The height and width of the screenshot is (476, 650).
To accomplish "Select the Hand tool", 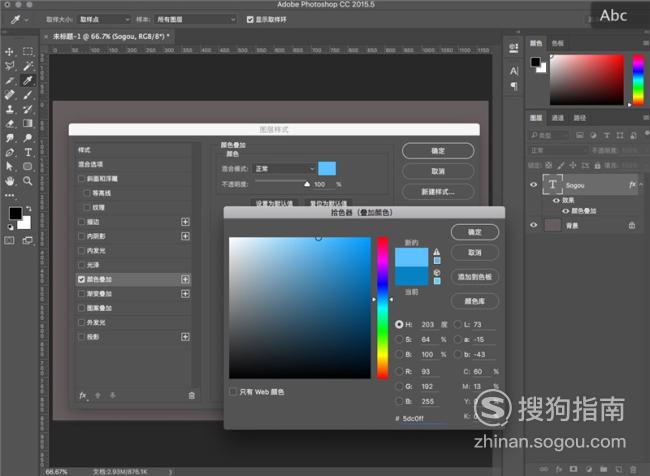I will (x=10, y=181).
